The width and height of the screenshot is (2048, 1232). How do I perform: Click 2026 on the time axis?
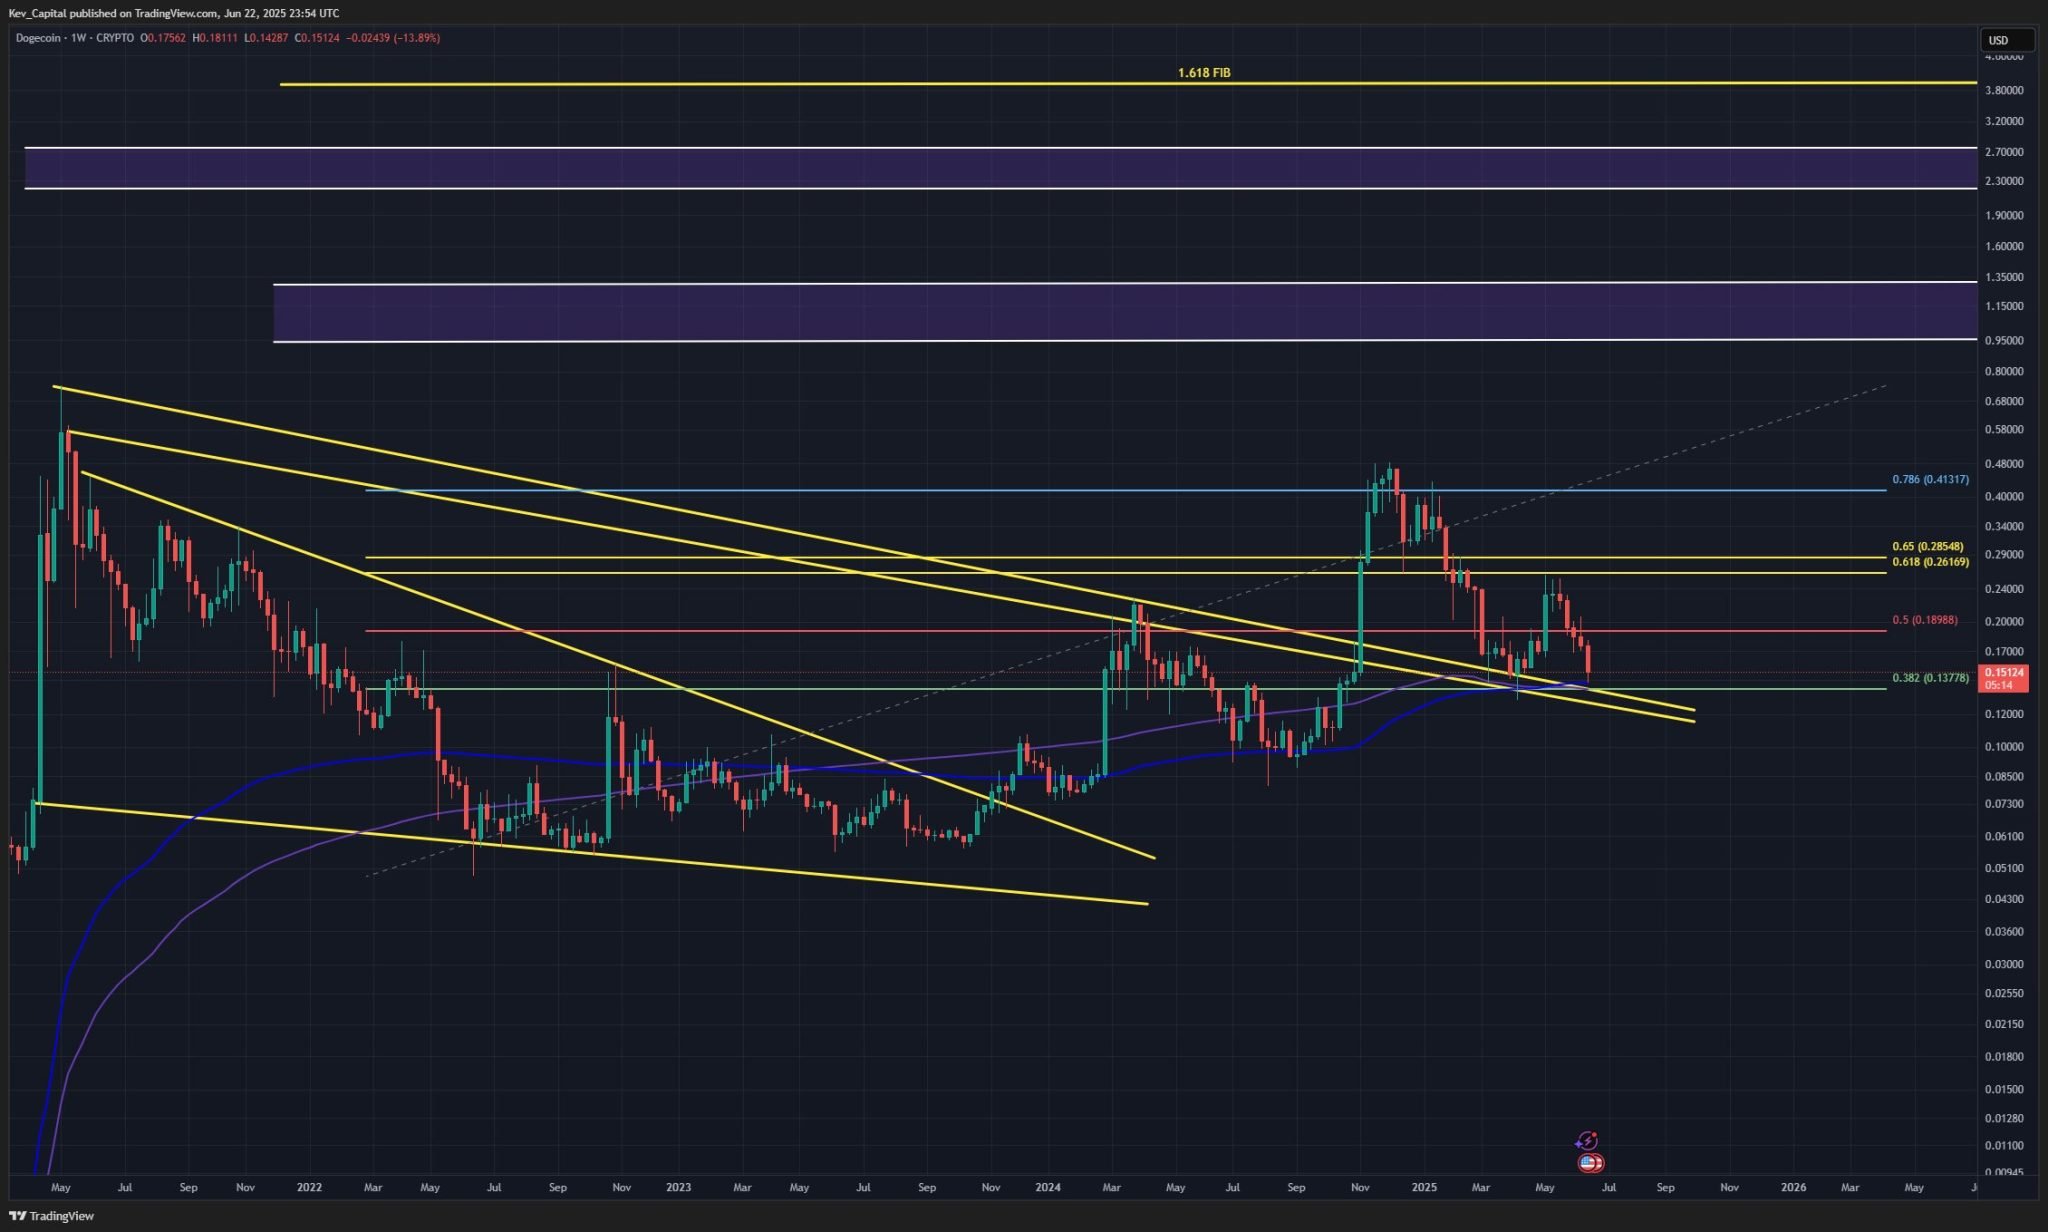[x=1794, y=1188]
